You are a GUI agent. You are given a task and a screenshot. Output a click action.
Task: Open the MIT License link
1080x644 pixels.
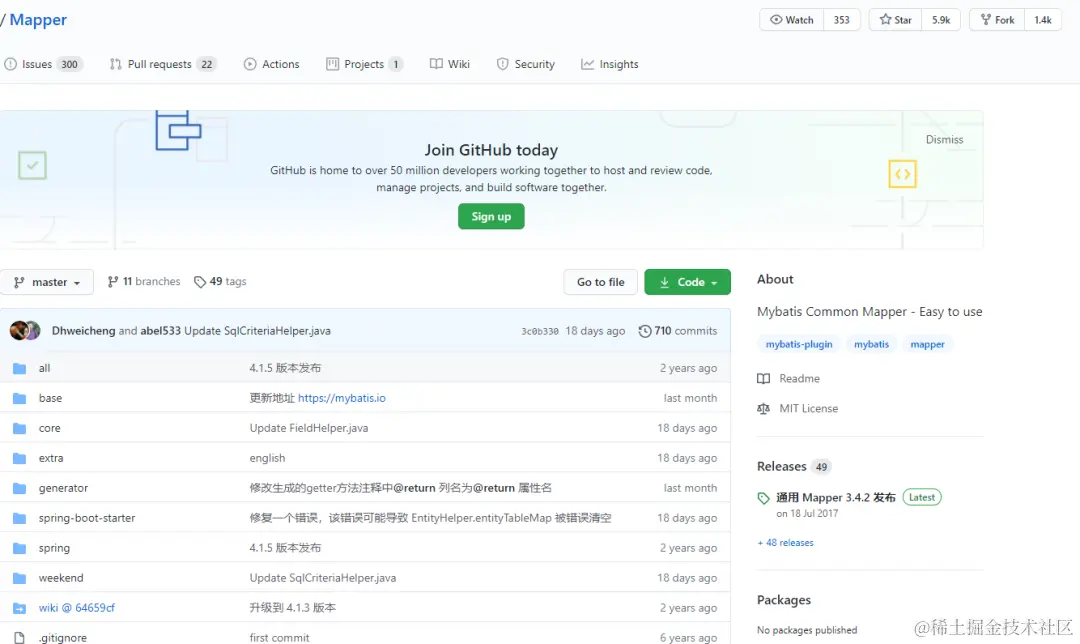tap(798, 408)
